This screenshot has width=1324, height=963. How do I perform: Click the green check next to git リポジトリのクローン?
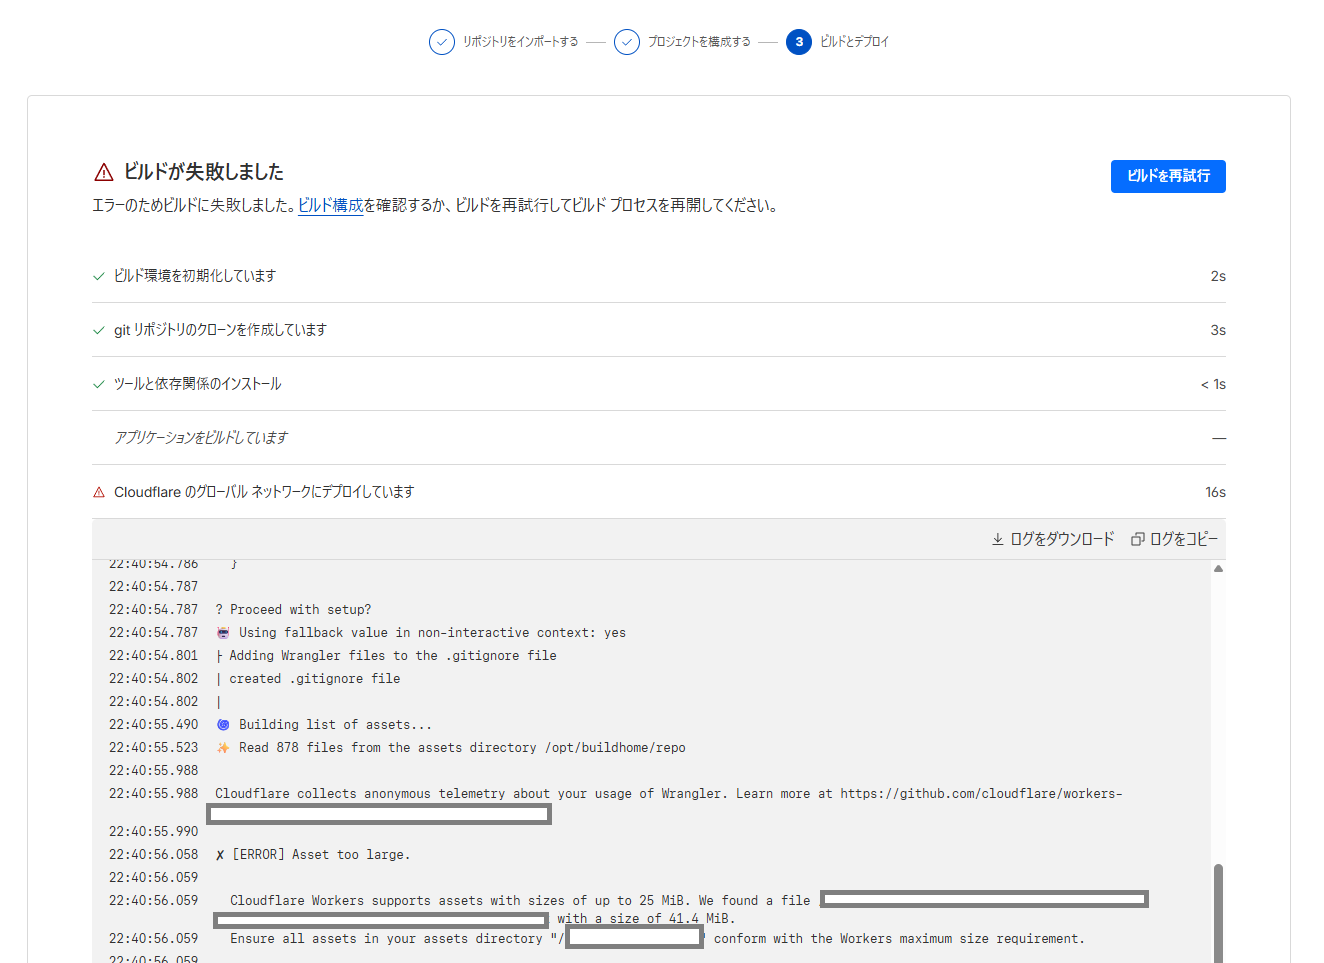(99, 330)
